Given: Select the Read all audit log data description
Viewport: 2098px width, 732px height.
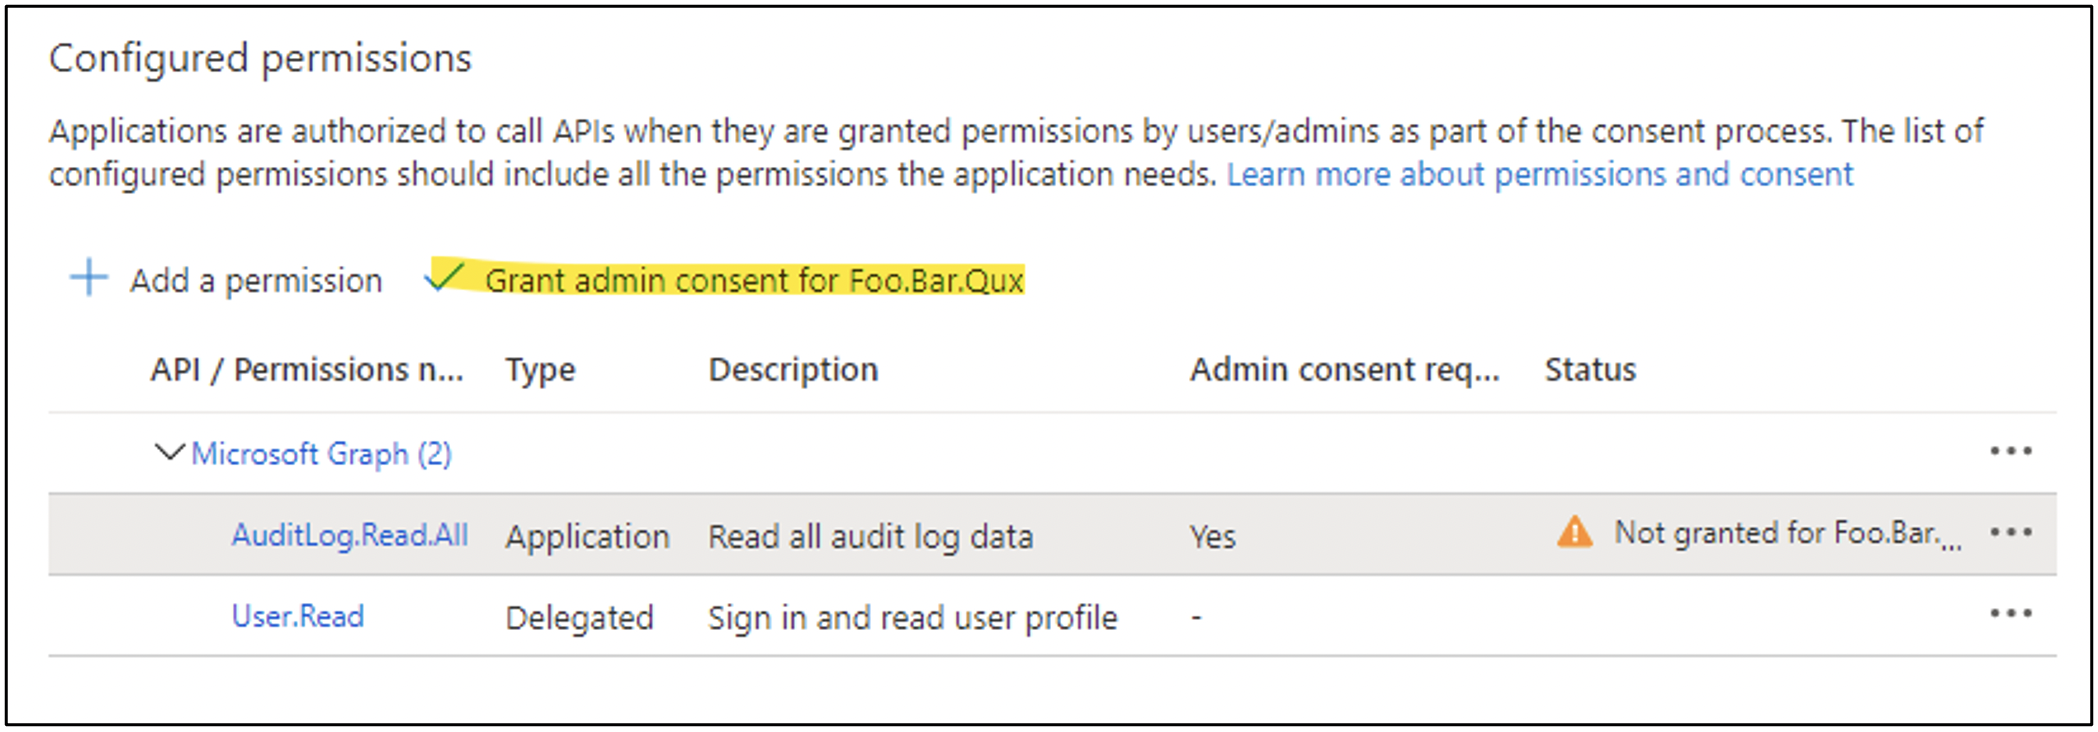Looking at the screenshot, I should click(871, 537).
